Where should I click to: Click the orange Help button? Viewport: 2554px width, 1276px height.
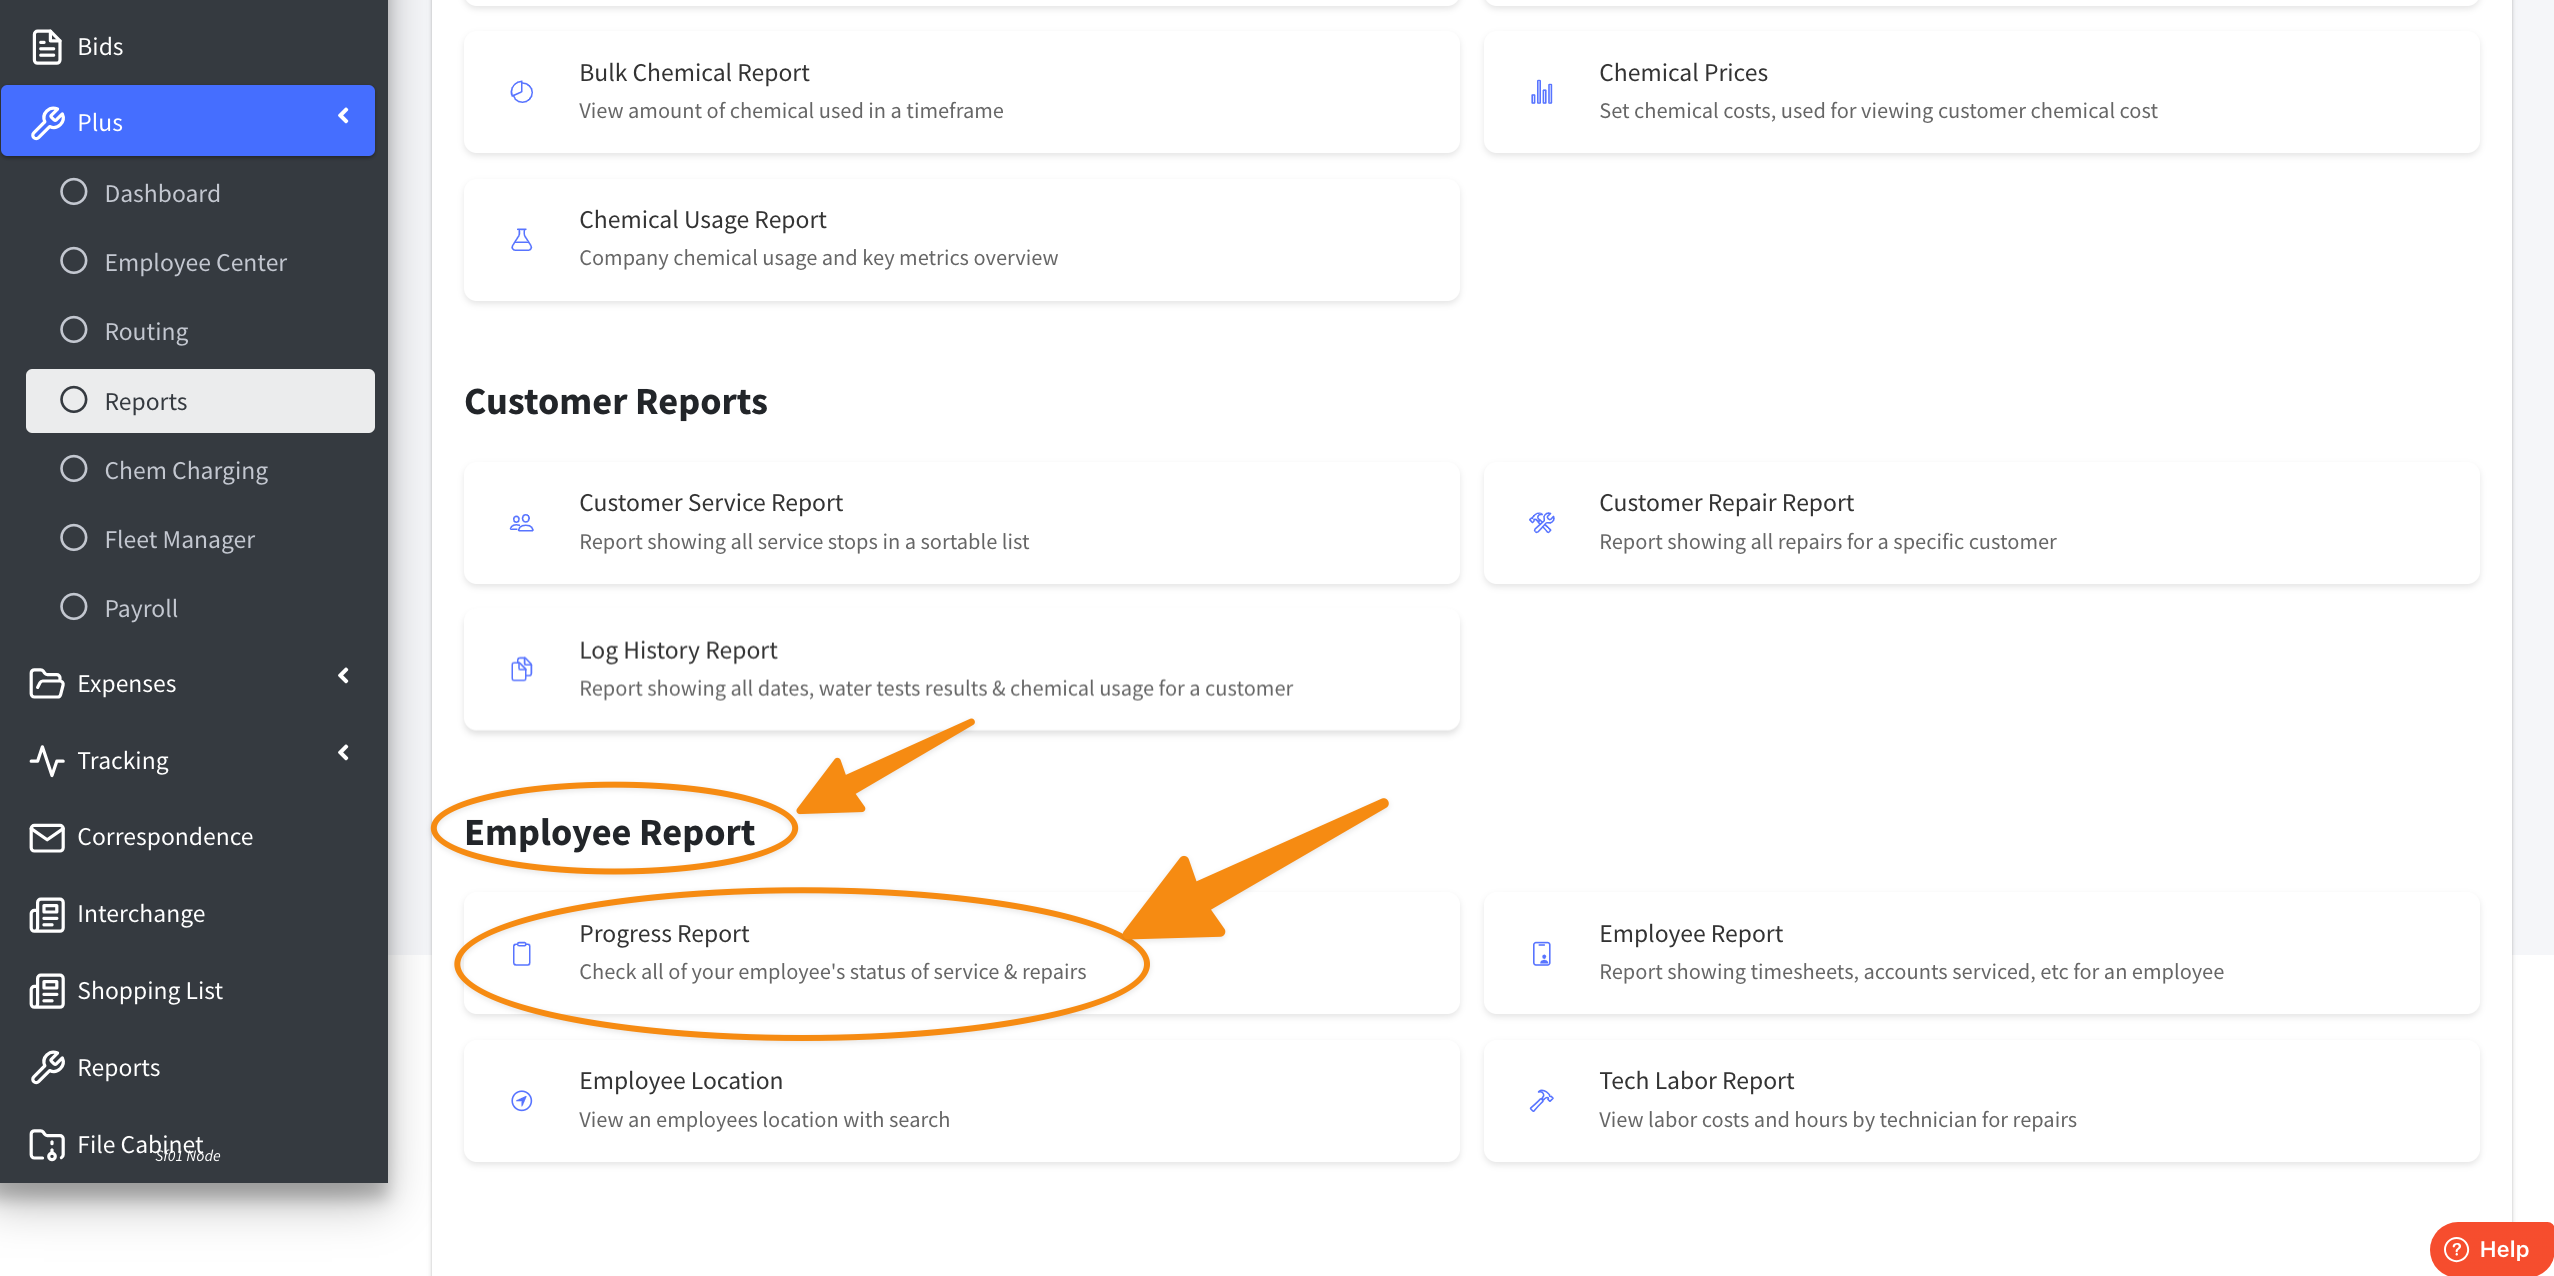click(x=2491, y=1249)
